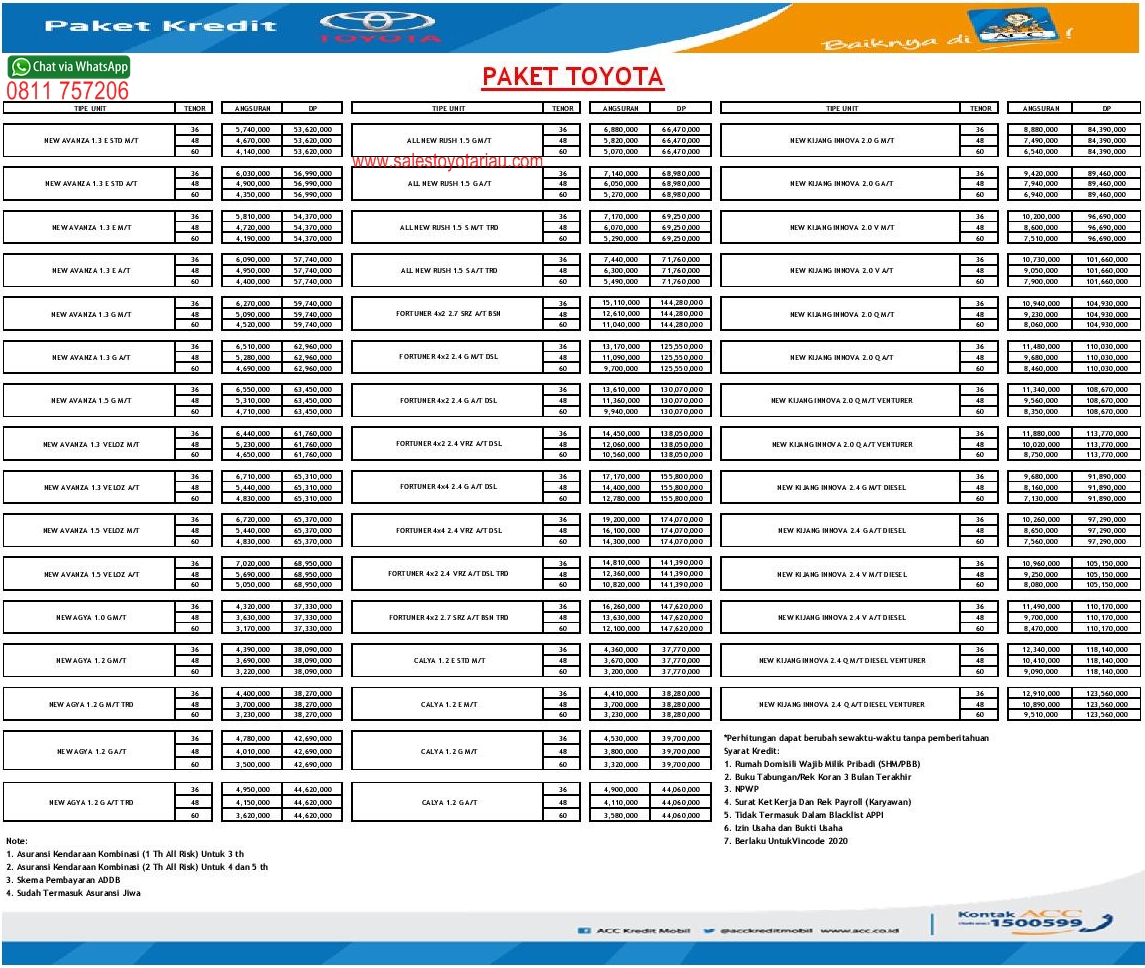Click the @acckreditmobil Twitter handle
Screen dimensions: 1145x968
point(766,930)
